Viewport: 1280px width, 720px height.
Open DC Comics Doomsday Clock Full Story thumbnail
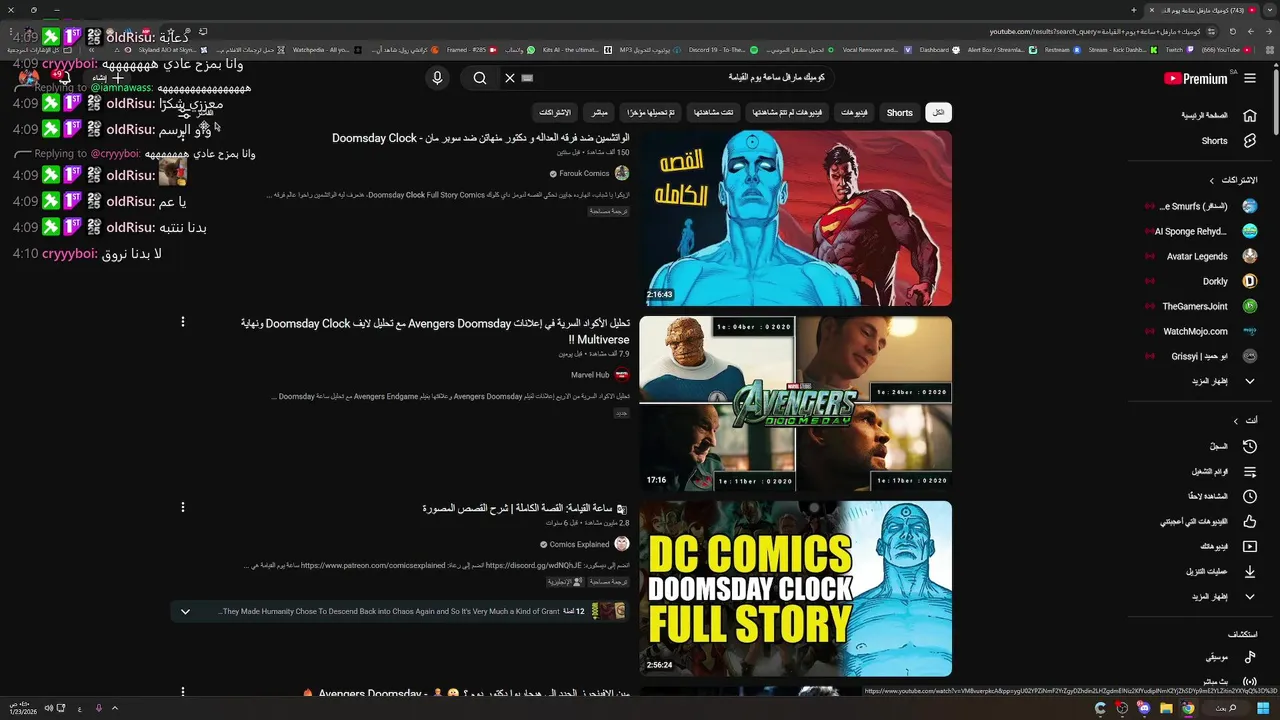(796, 589)
